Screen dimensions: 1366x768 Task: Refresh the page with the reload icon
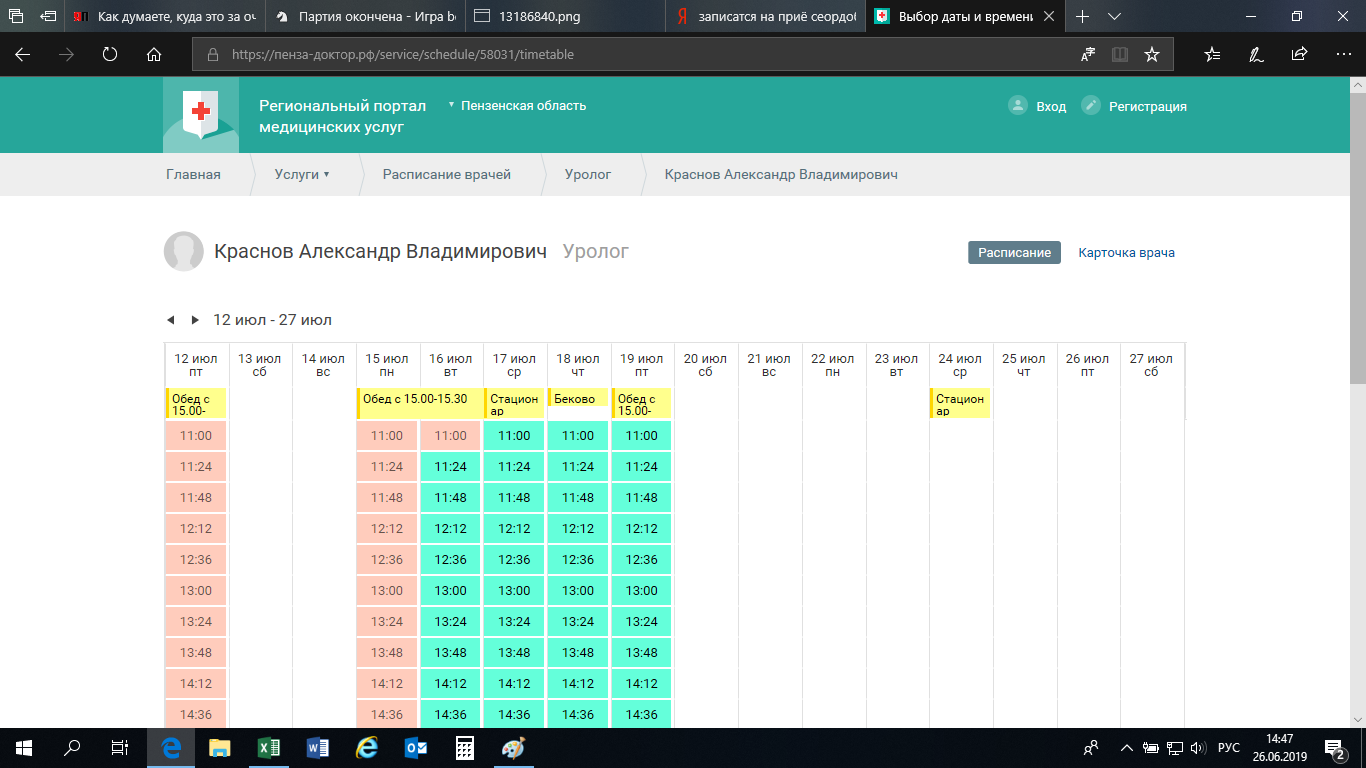[110, 55]
